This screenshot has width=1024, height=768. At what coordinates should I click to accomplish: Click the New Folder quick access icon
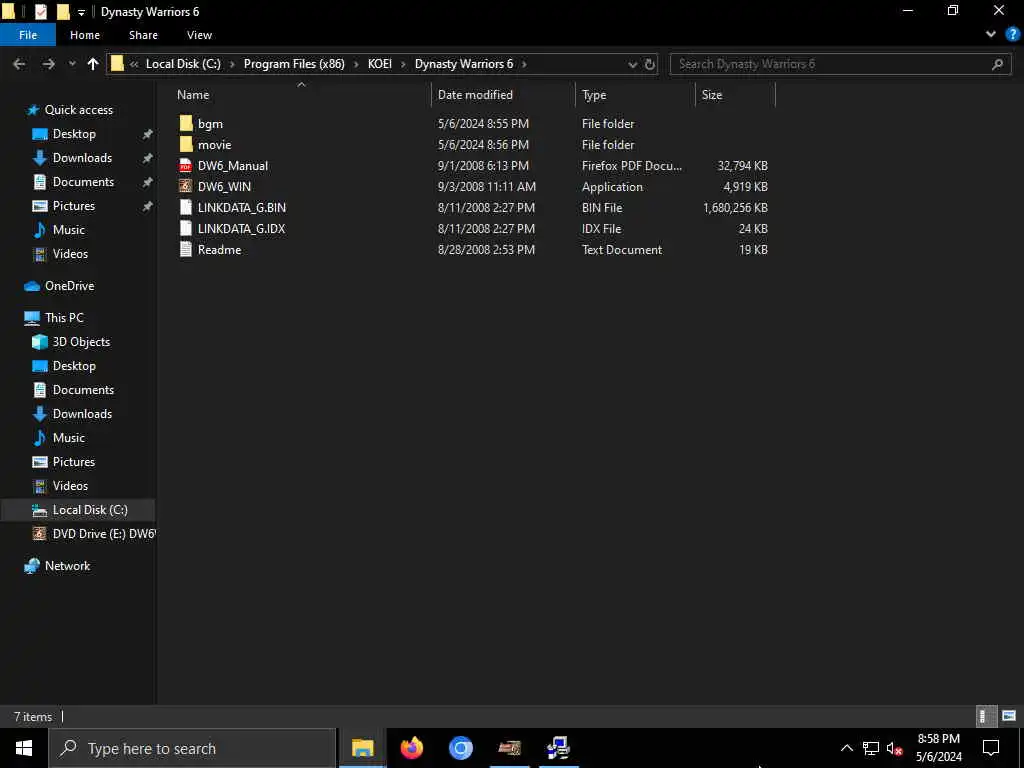click(x=63, y=12)
